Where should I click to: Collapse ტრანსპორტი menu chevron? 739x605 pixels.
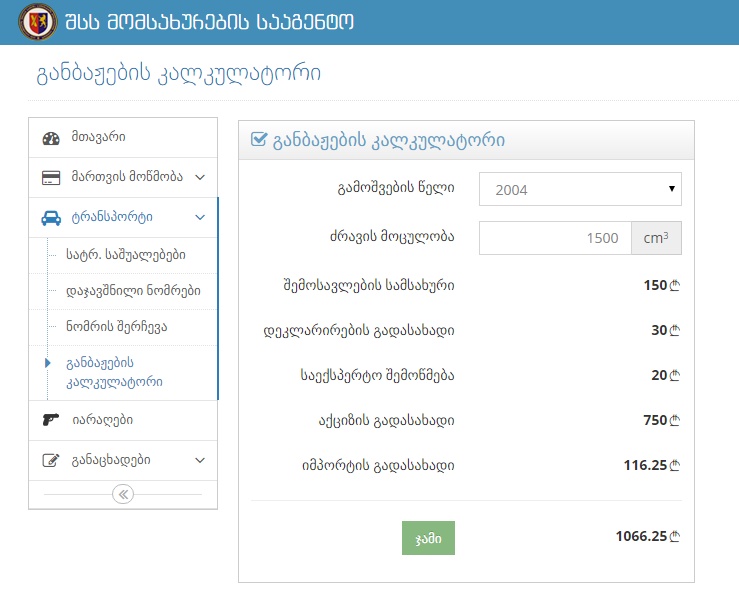click(200, 218)
